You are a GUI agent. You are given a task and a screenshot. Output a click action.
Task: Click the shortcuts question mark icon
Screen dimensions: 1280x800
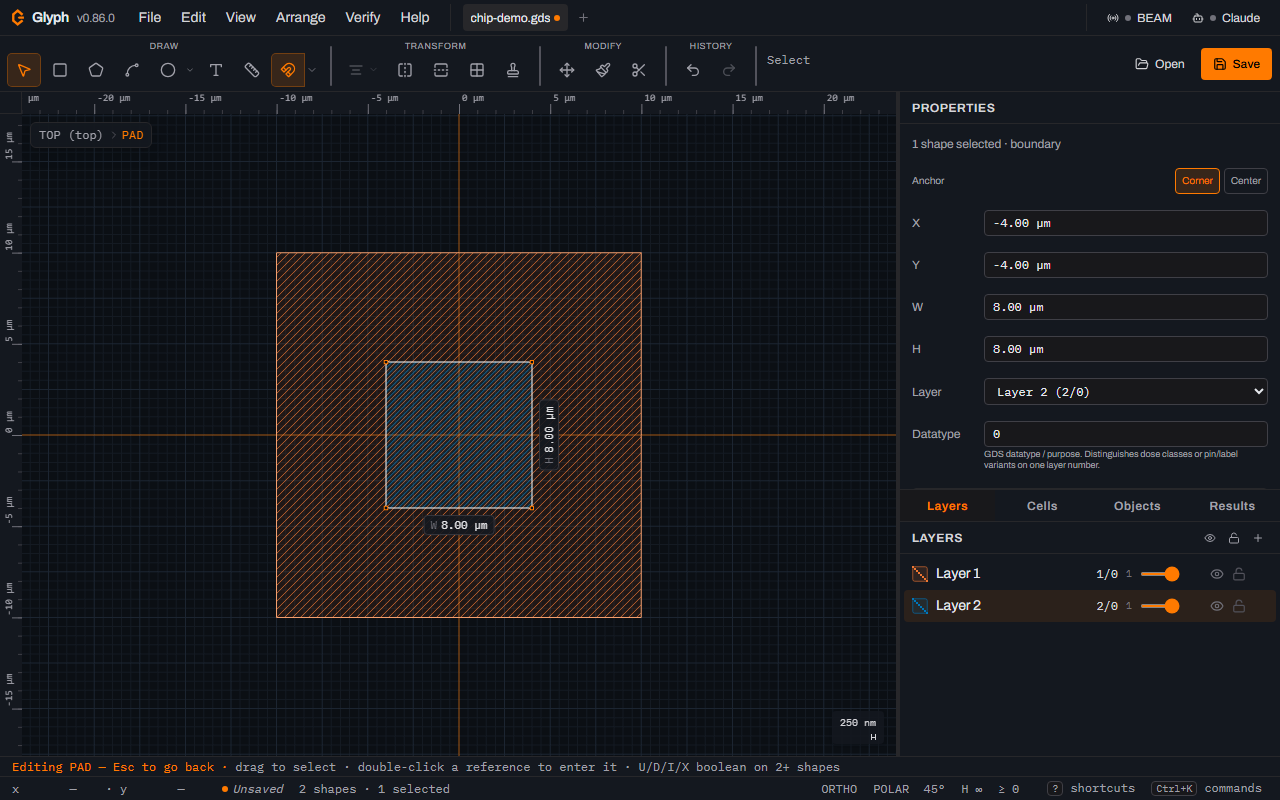coord(1055,789)
